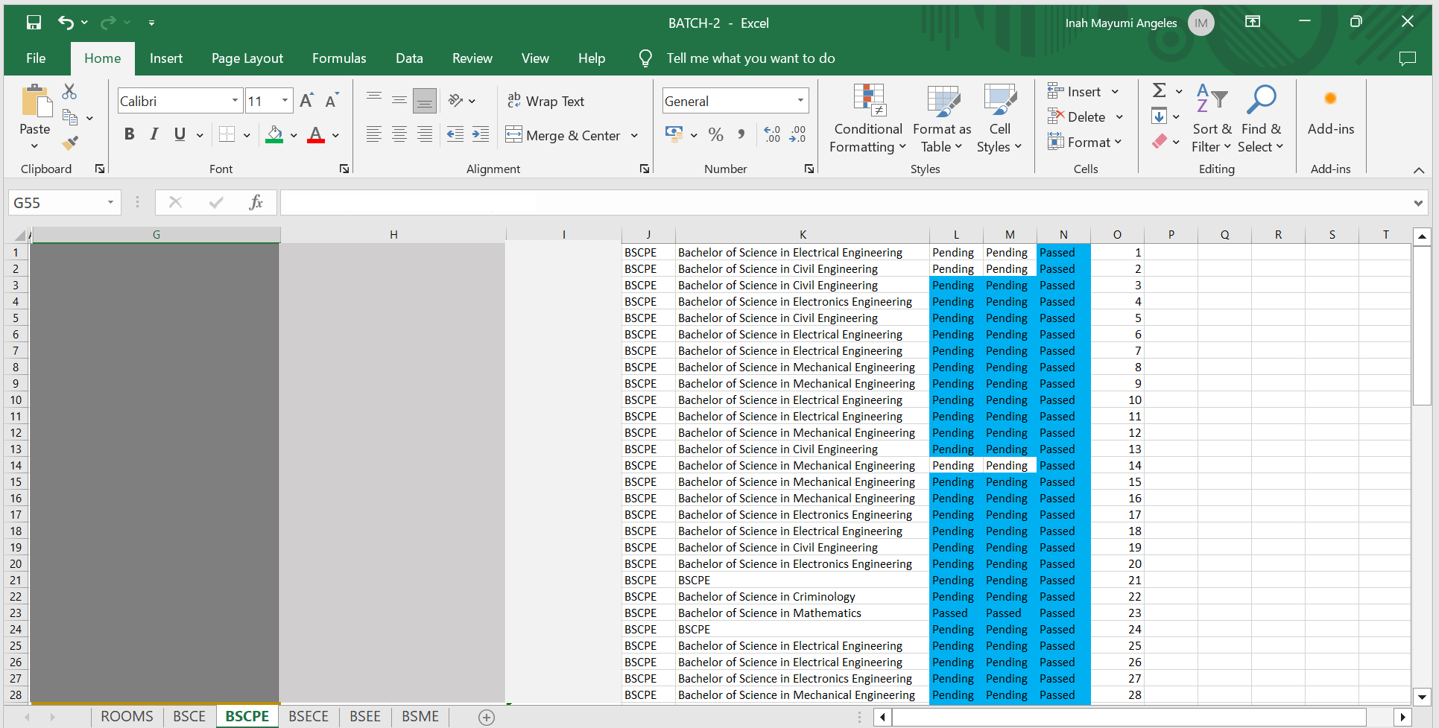Toggle Bold formatting

(129, 135)
